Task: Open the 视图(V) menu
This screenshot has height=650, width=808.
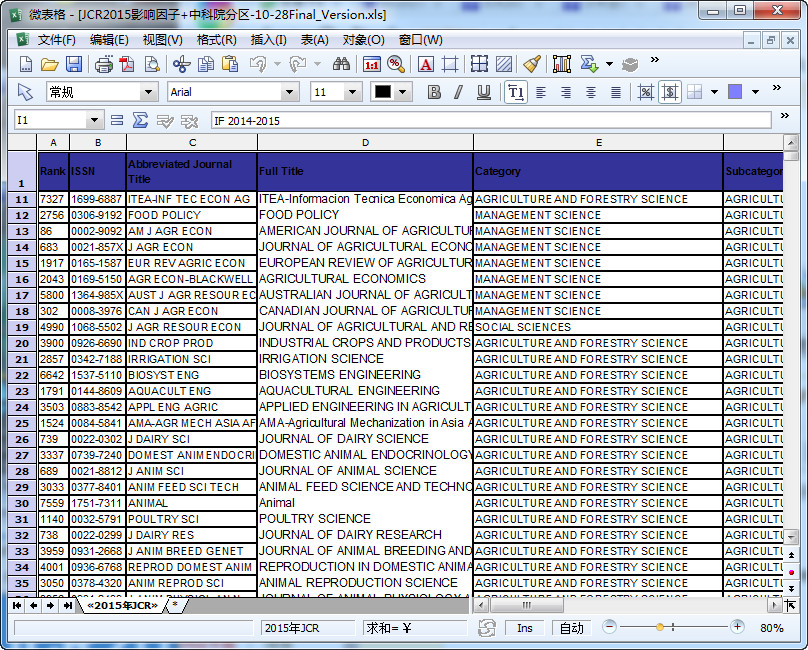Action: click(162, 40)
